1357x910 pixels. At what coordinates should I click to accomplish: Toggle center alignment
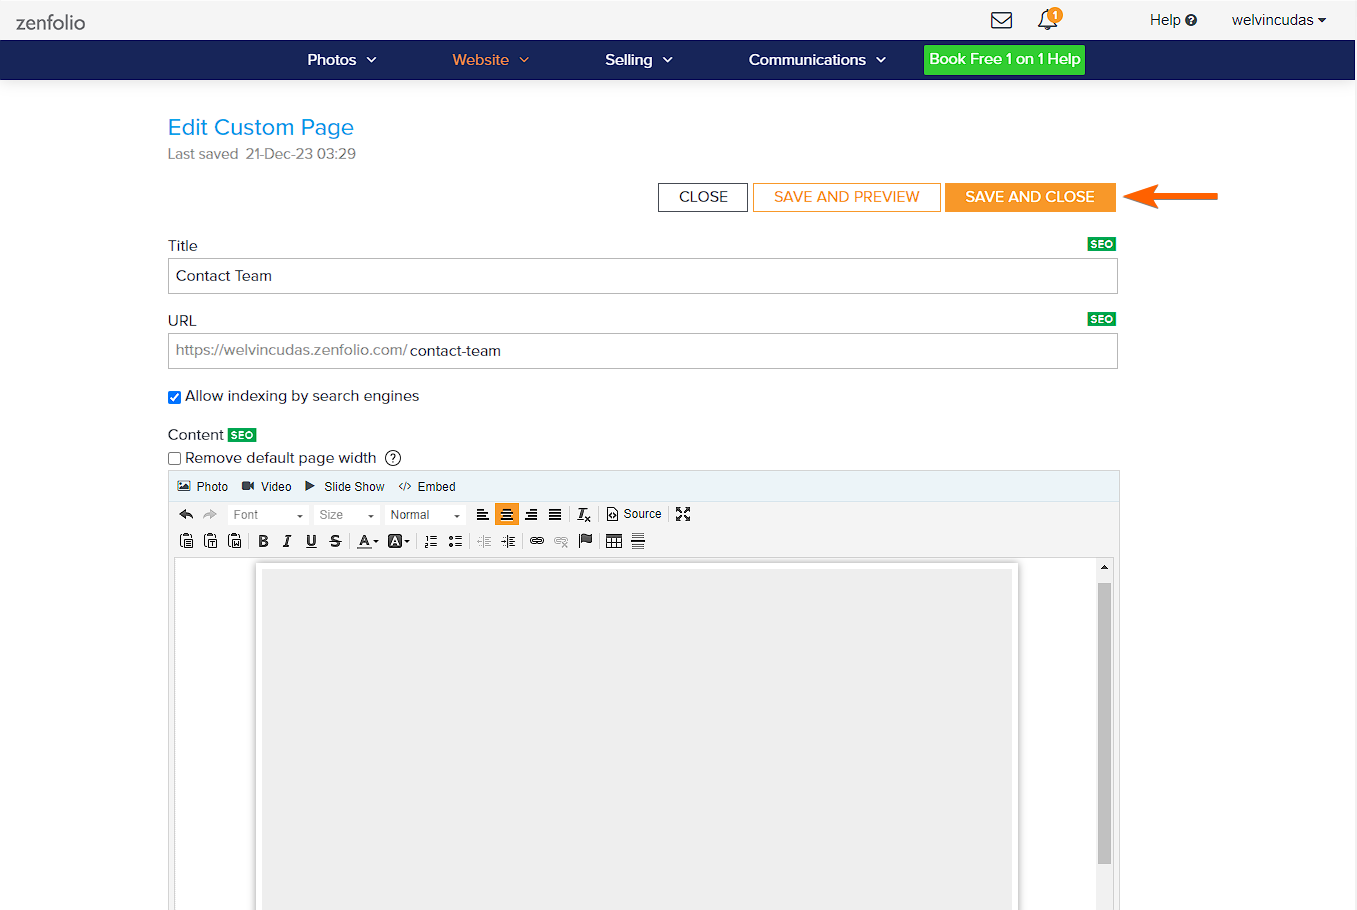[x=507, y=514]
